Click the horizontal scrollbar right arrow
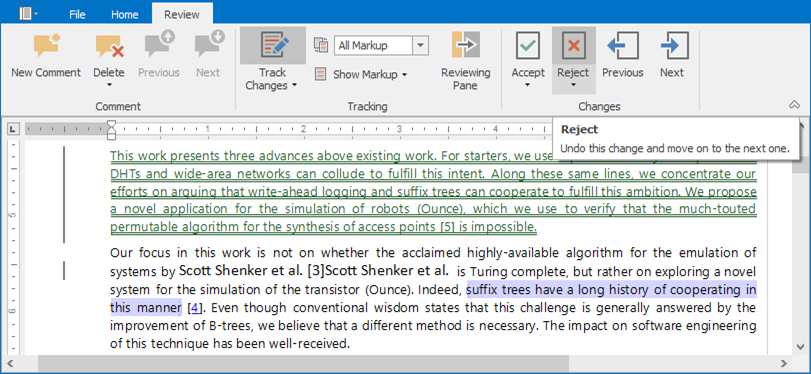The image size is (811, 374). click(785, 363)
